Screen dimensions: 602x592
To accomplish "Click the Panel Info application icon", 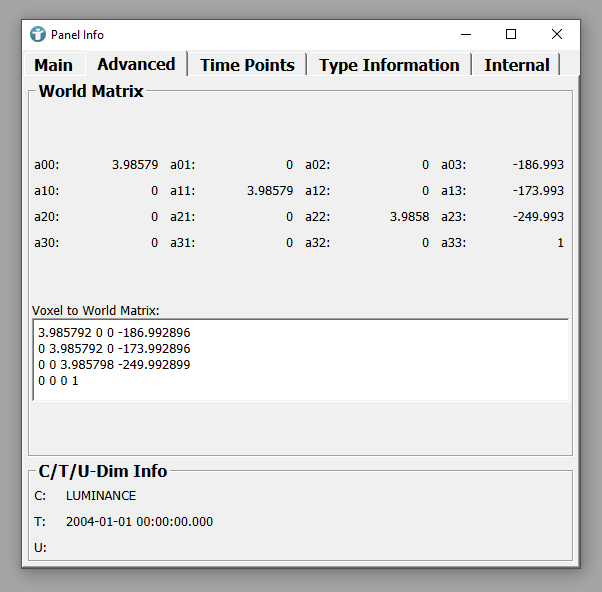I will tap(38, 34).
